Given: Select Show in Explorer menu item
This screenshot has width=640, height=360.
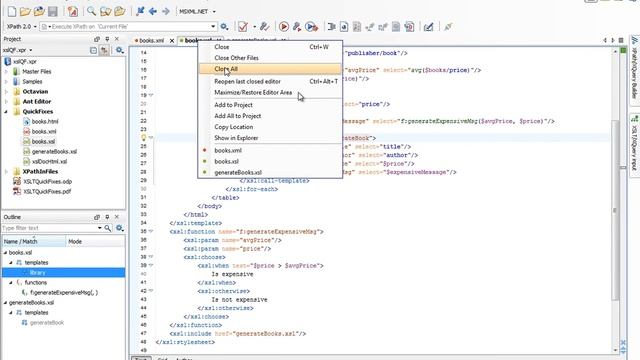Looking at the screenshot, I should [x=270, y=138].
